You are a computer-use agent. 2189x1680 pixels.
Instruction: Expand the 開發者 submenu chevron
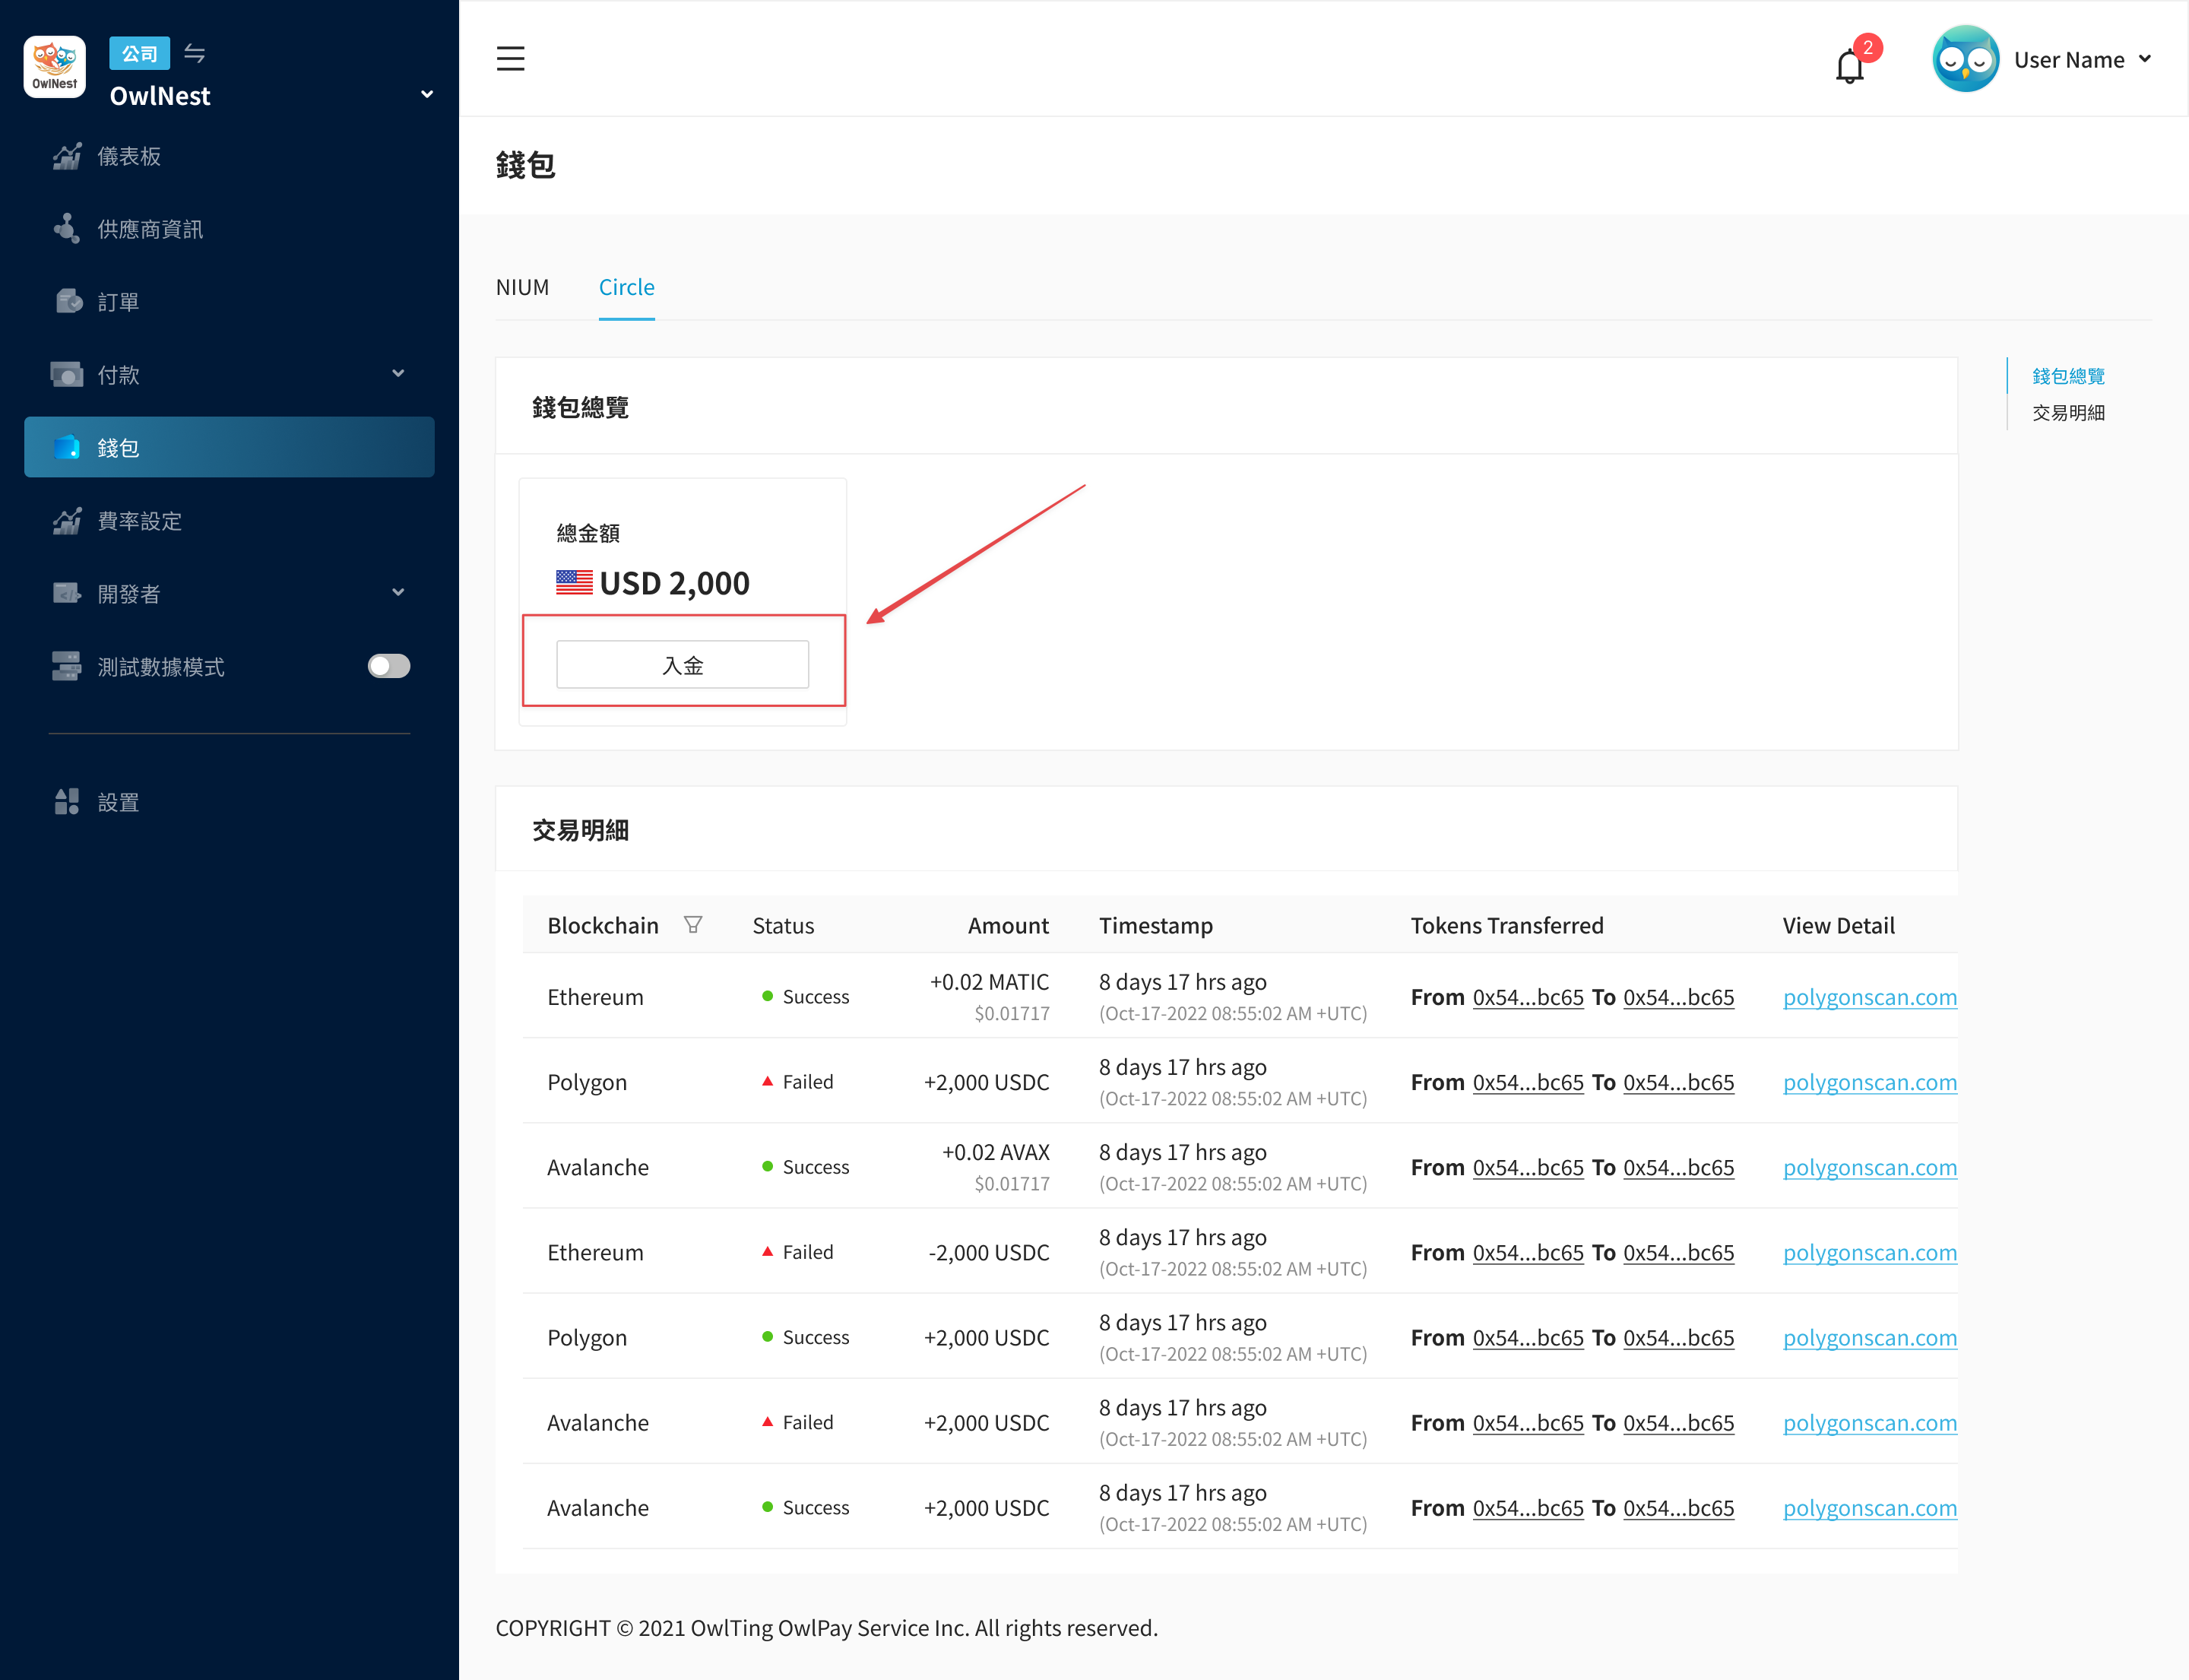pos(398,592)
